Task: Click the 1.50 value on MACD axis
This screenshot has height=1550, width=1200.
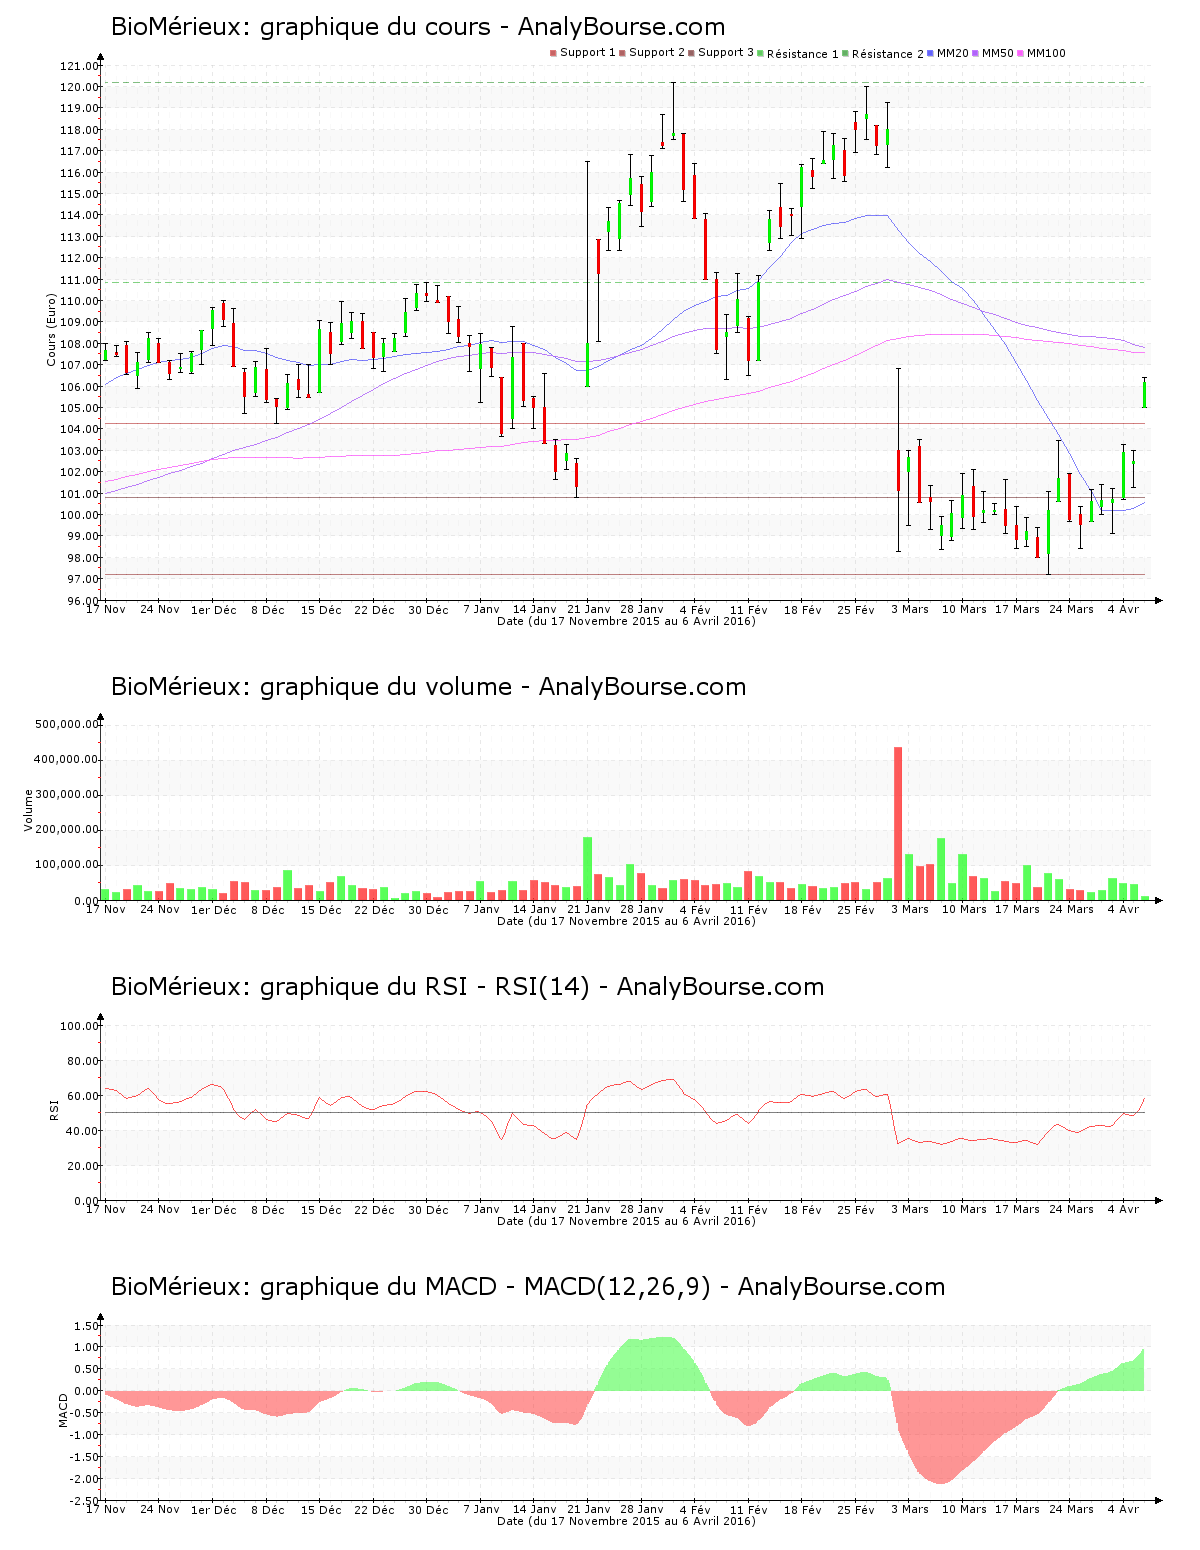Action: [x=86, y=1326]
